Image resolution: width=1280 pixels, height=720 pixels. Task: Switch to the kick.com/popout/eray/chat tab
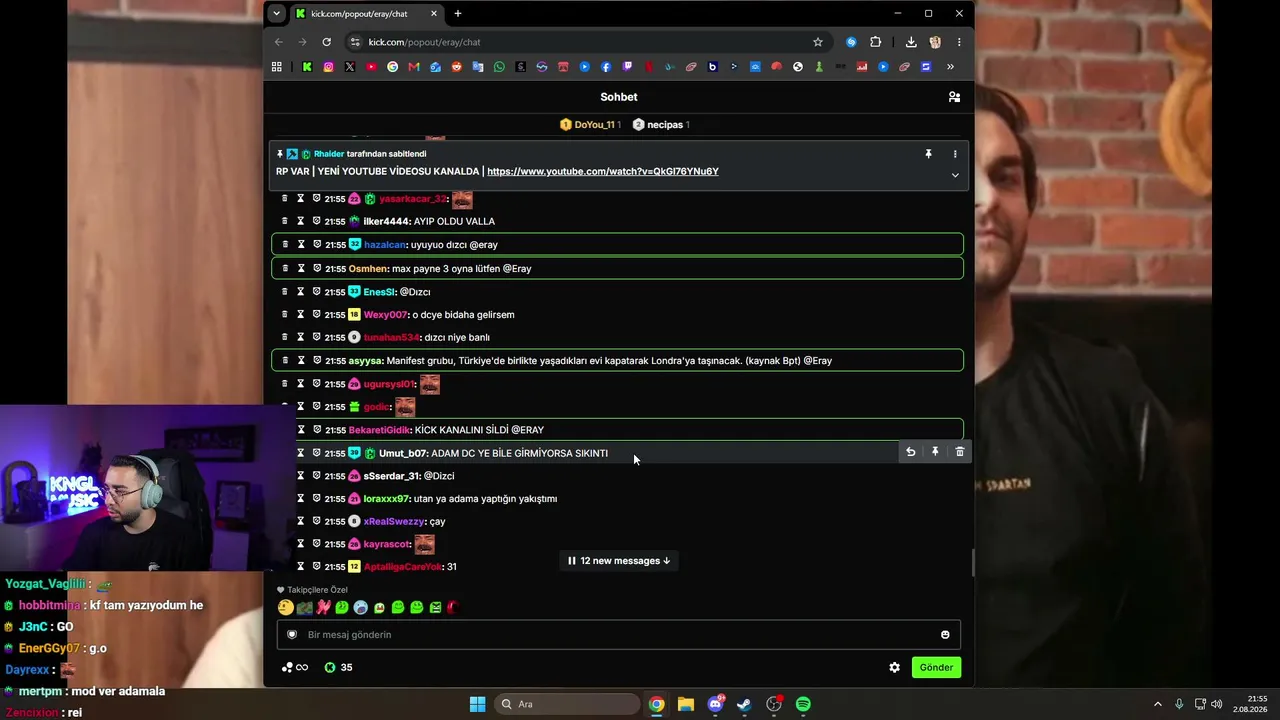pyautogui.click(x=367, y=14)
